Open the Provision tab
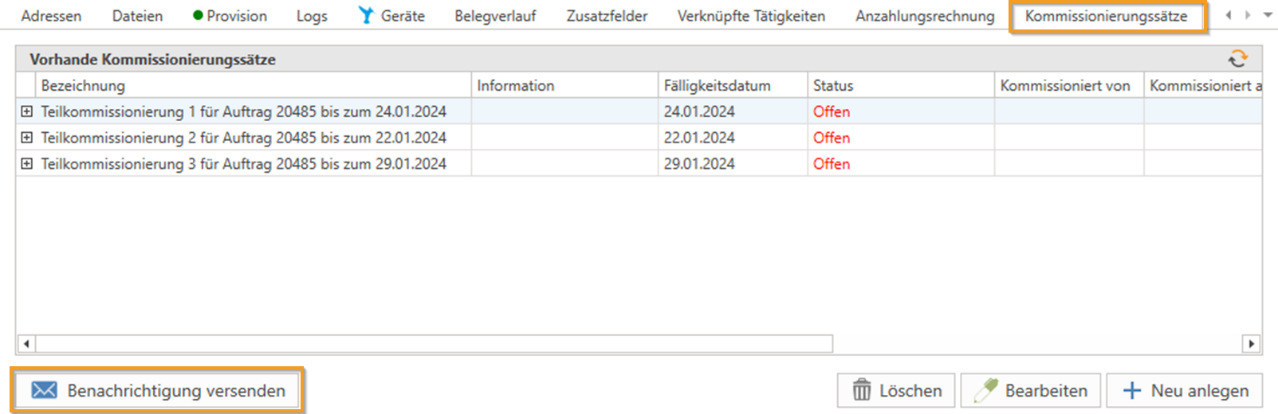Viewport: 1278px width, 414px height. 229,17
